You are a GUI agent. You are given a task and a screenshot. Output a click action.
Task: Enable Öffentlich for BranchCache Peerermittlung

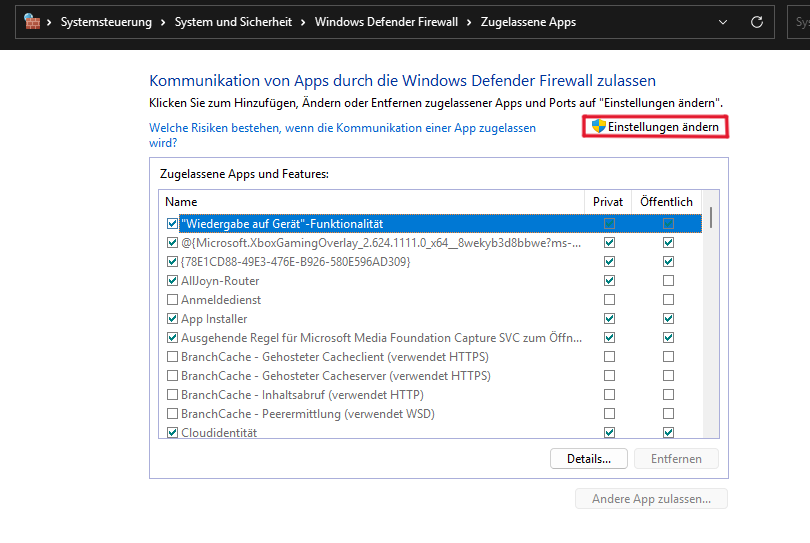[668, 414]
